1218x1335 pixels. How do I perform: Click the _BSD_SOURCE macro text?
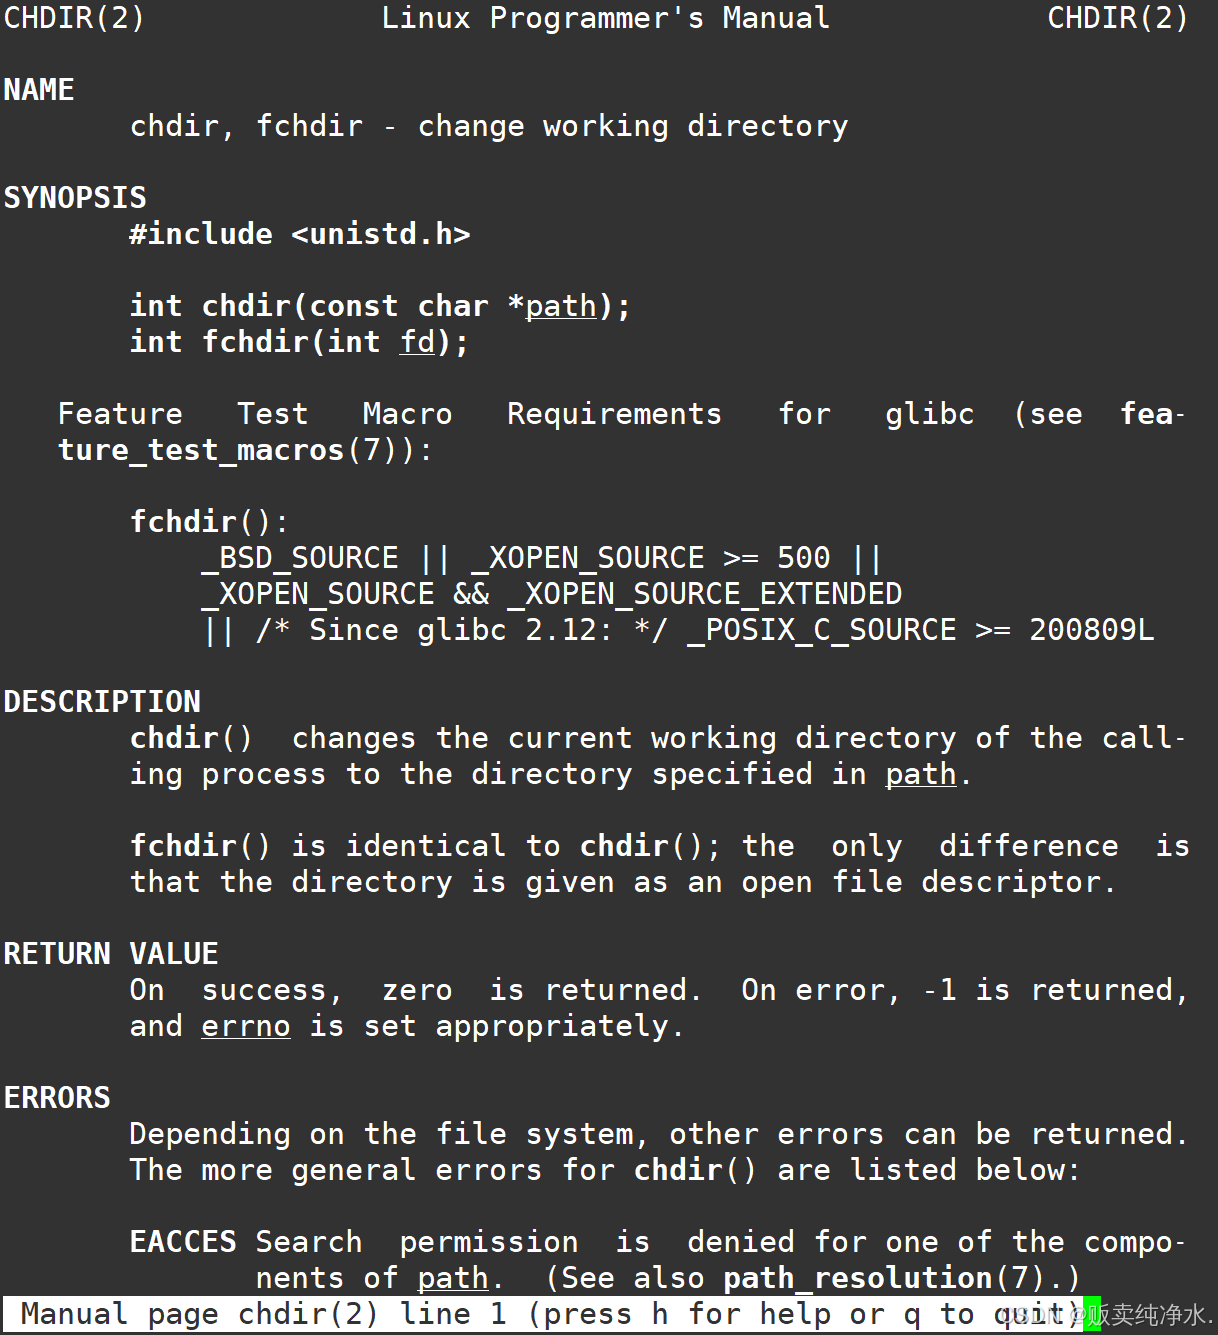(x=300, y=558)
